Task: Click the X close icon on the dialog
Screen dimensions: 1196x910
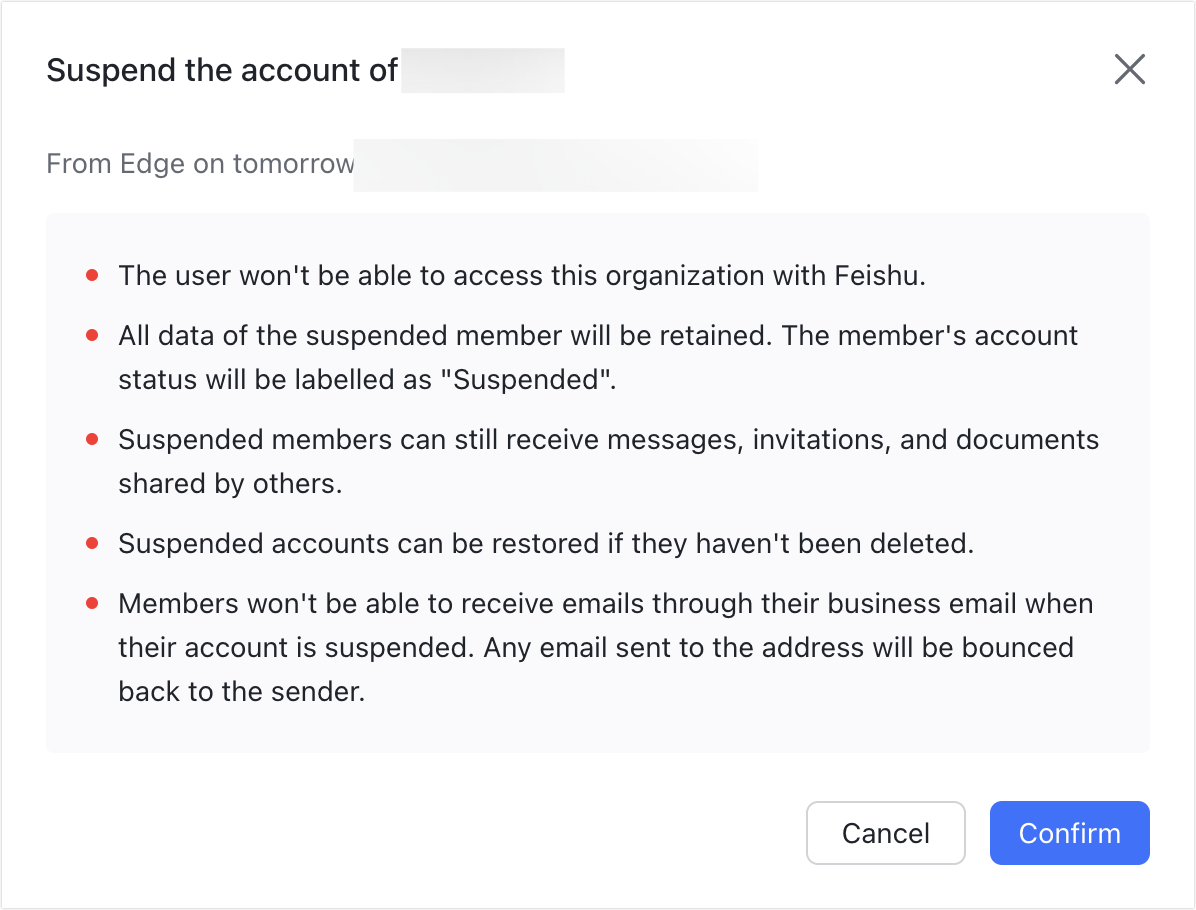Action: click(1129, 69)
